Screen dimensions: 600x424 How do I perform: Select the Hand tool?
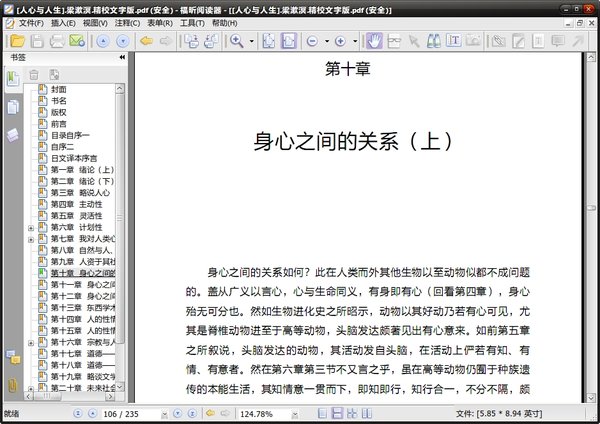click(374, 41)
